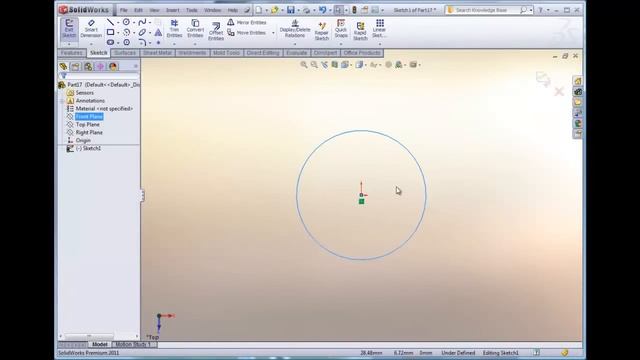Screen dimensions: 640x360
Task: Open dropdown arrow next to Undo icon
Action: tap(330, 10)
